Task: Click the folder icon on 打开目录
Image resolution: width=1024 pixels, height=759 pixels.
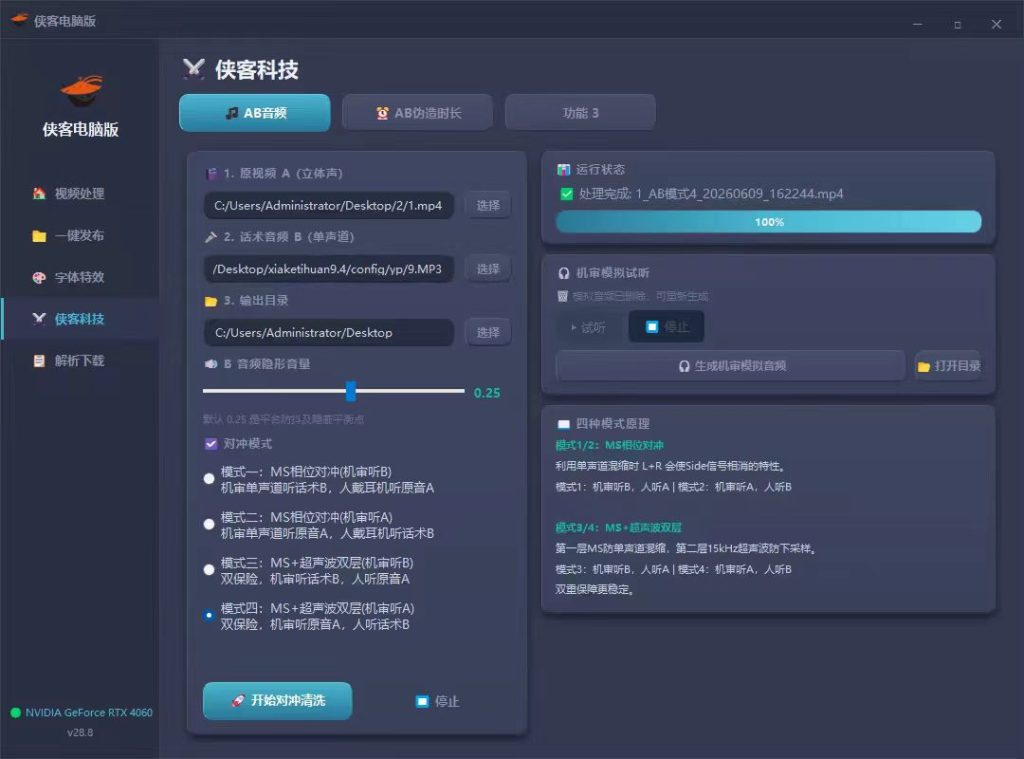Action: [x=923, y=366]
